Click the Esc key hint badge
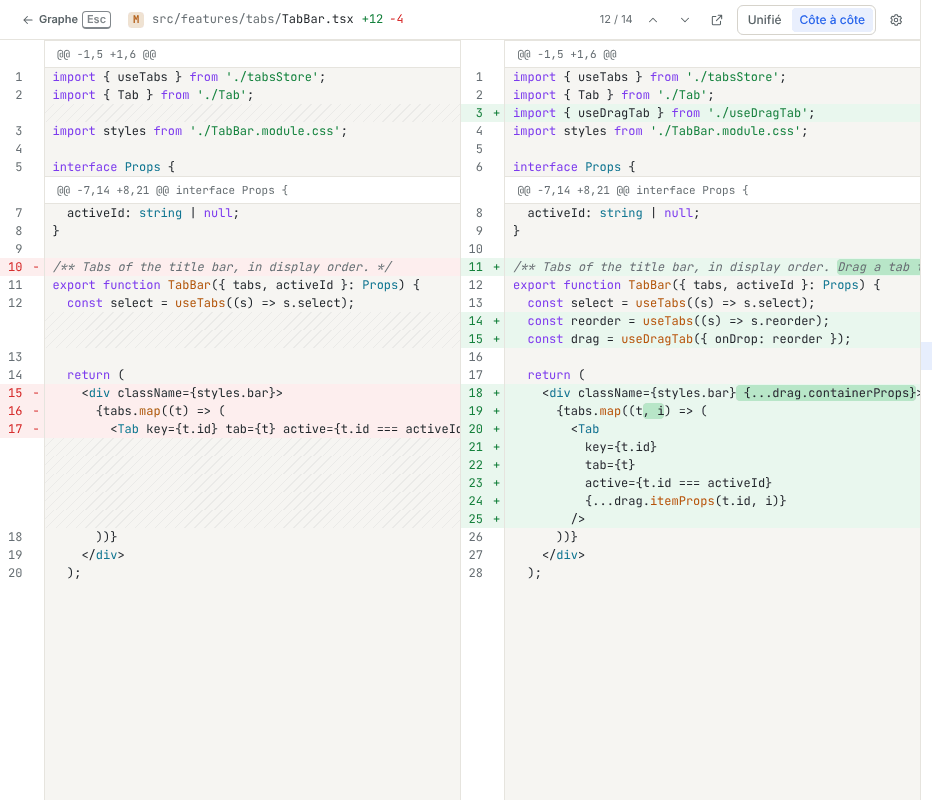The image size is (932, 800). 96,20
